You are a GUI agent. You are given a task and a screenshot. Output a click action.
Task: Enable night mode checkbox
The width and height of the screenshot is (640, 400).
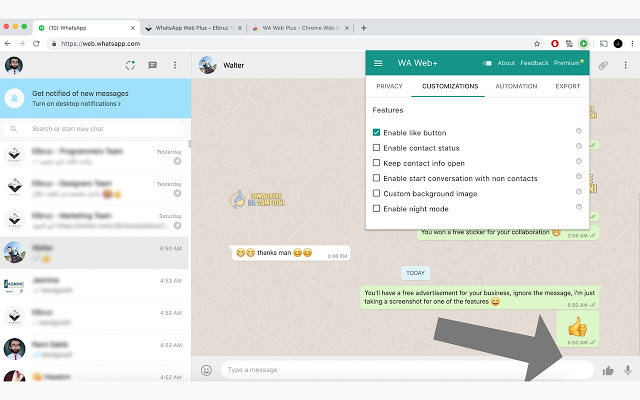point(377,208)
